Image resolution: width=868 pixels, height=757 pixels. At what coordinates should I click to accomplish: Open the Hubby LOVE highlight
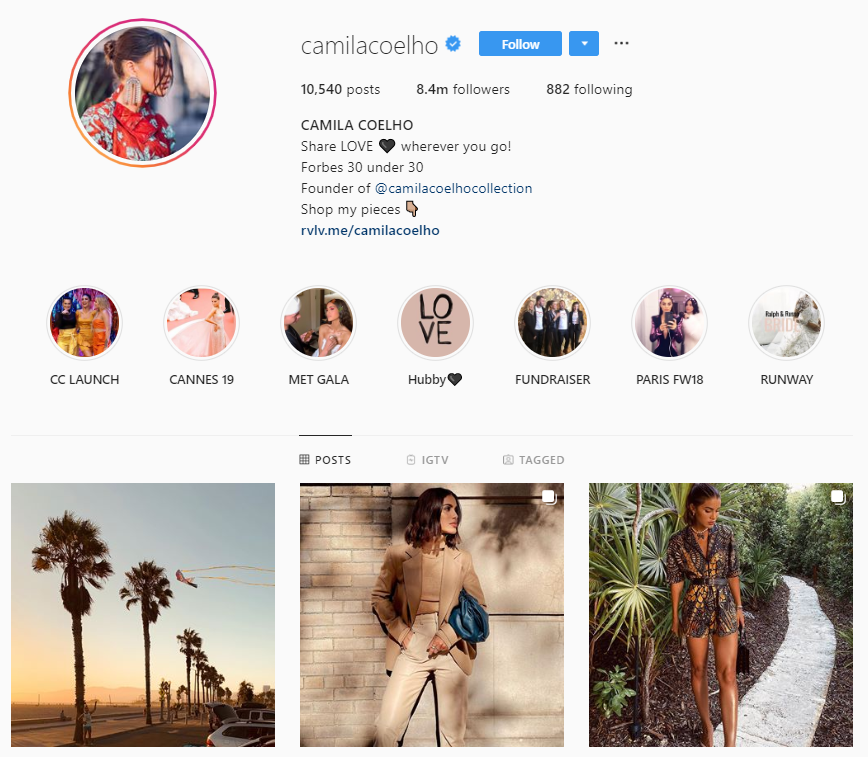coord(436,323)
